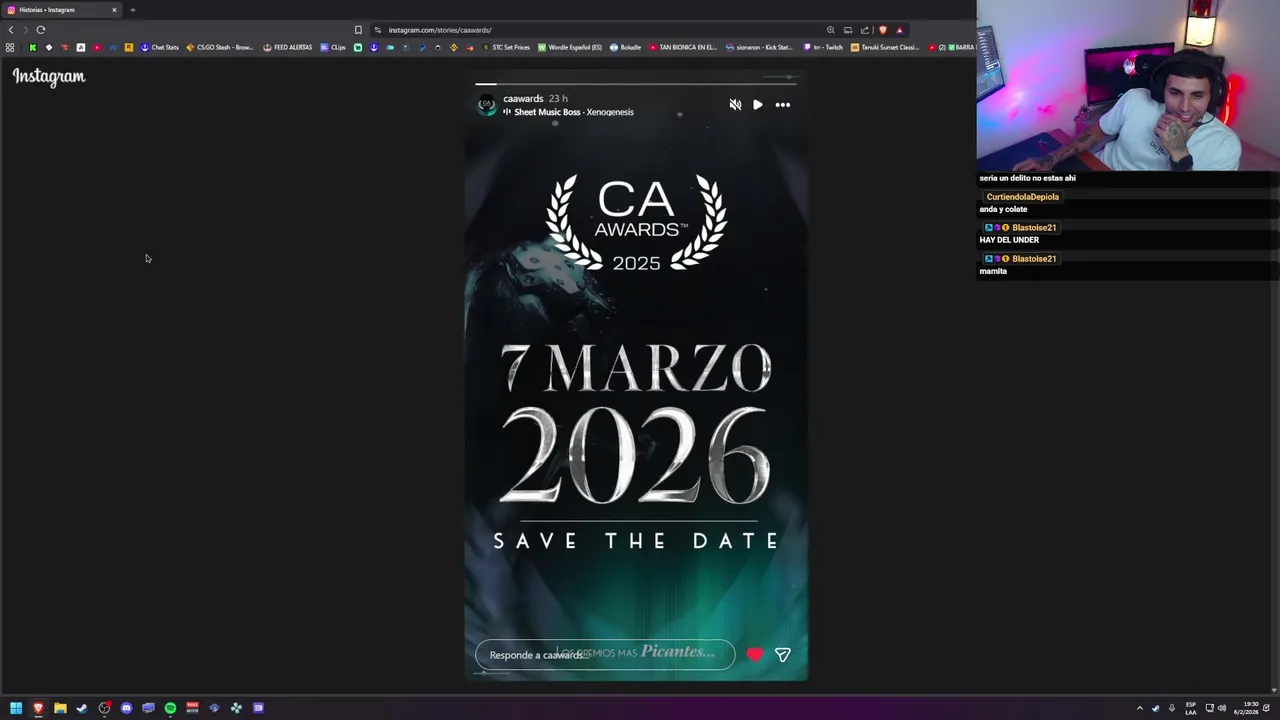Expand the hidden system tray icons chevron
This screenshot has height=720, width=1280.
point(1139,708)
